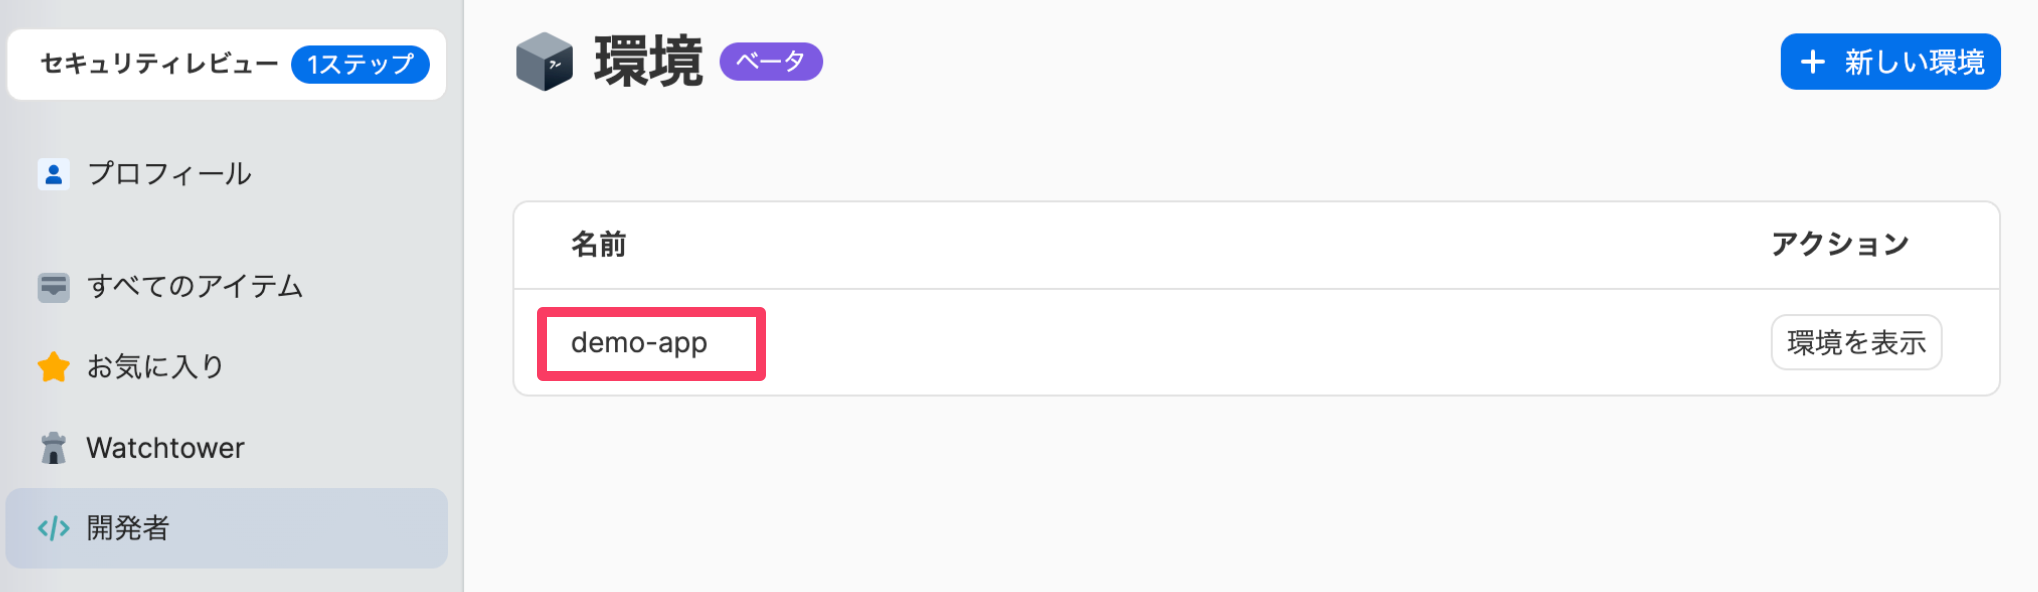Click the アクション column header
The width and height of the screenshot is (2038, 592).
tap(1839, 245)
